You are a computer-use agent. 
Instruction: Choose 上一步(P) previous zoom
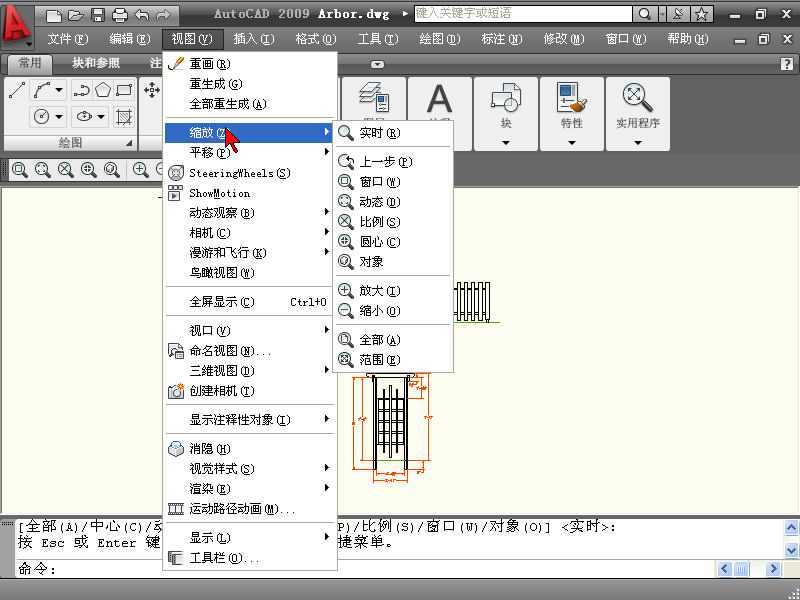[x=393, y=162]
